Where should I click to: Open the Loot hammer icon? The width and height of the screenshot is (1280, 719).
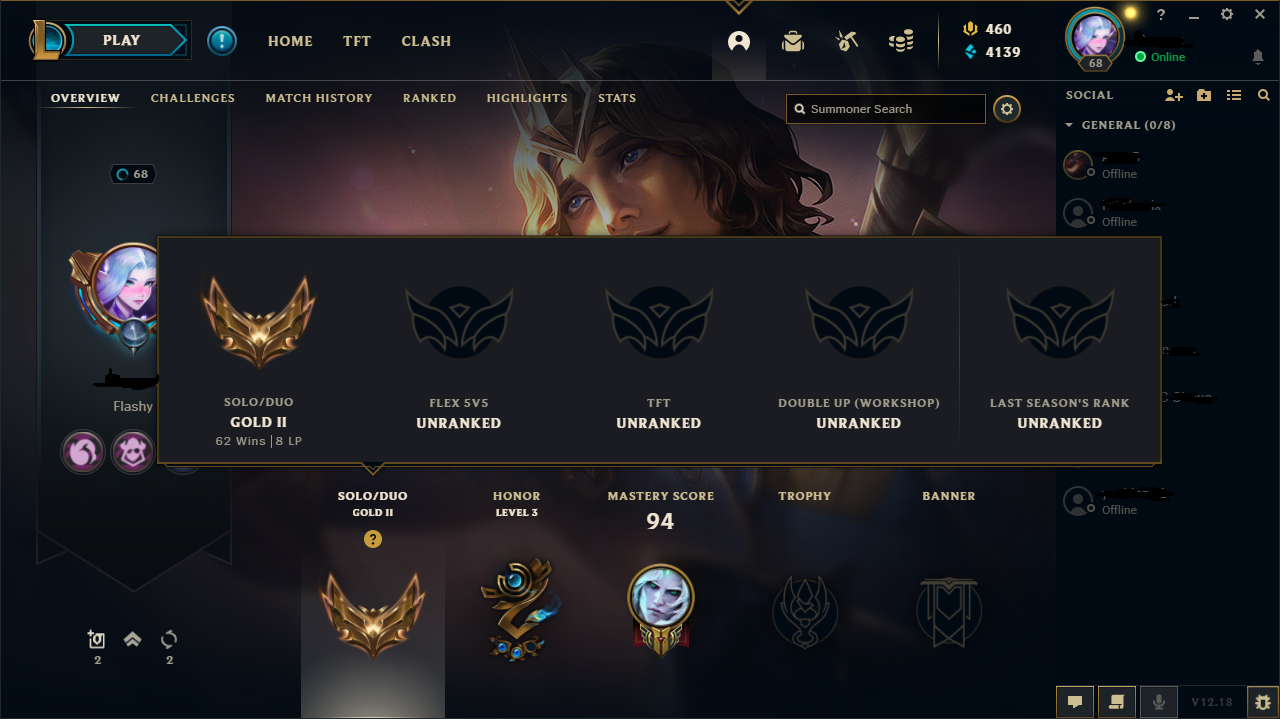(847, 41)
